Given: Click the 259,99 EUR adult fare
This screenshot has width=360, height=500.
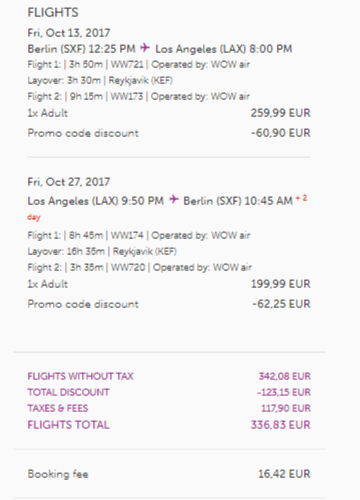Looking at the screenshot, I should [281, 113].
